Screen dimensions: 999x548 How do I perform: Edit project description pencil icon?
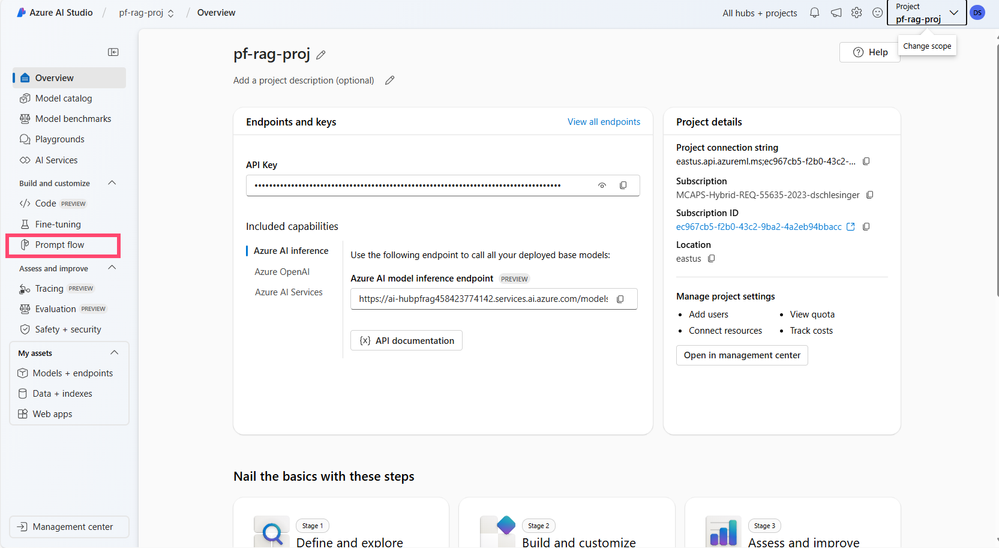click(x=389, y=80)
